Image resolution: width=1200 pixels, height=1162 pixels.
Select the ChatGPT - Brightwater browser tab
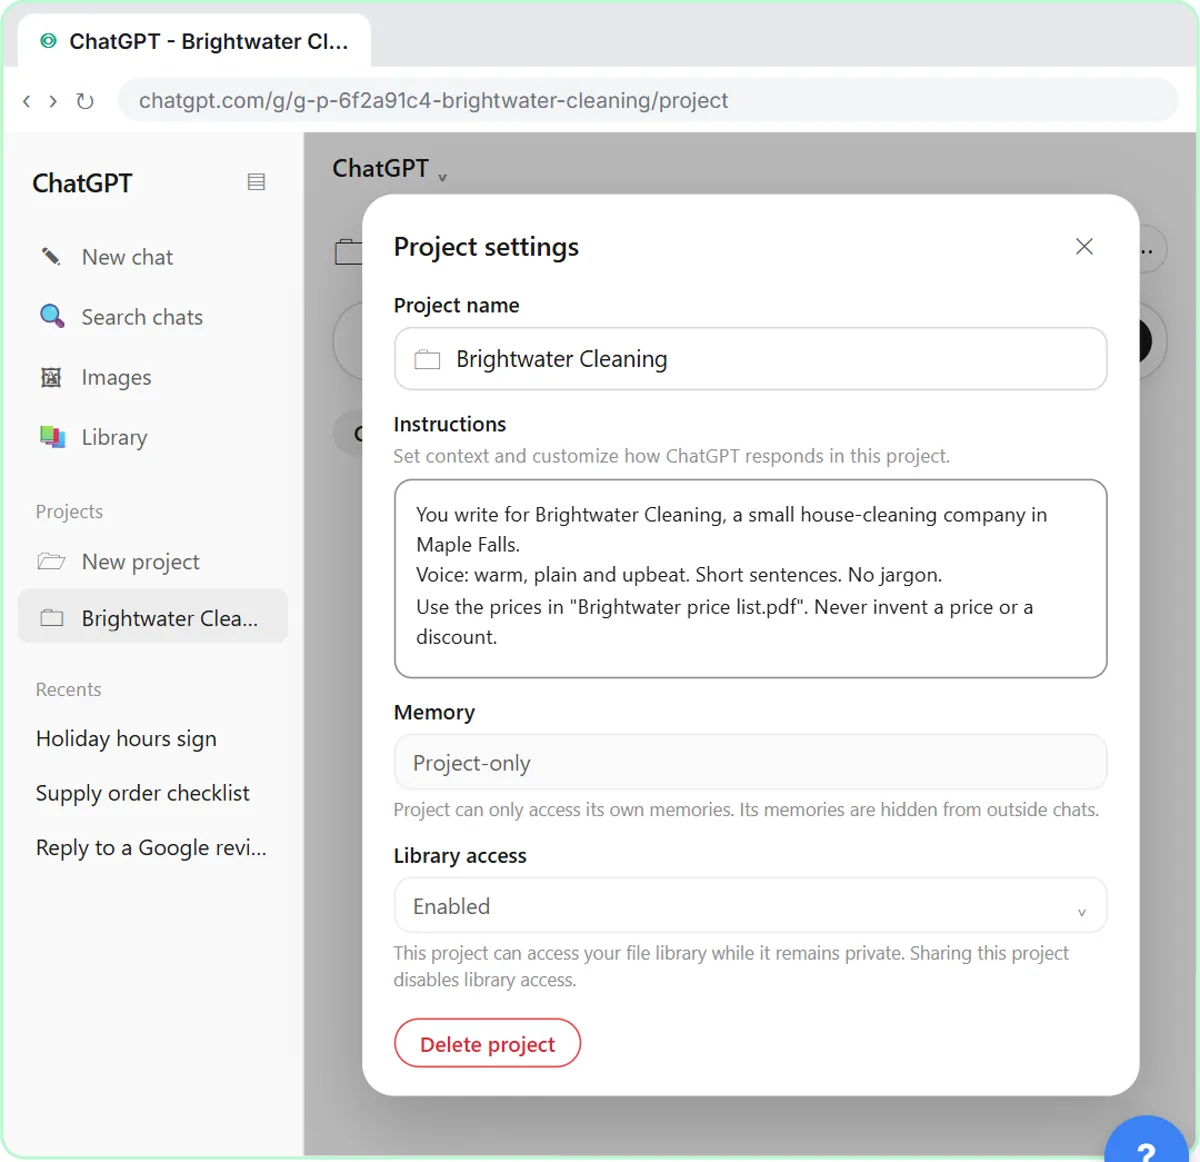point(194,41)
